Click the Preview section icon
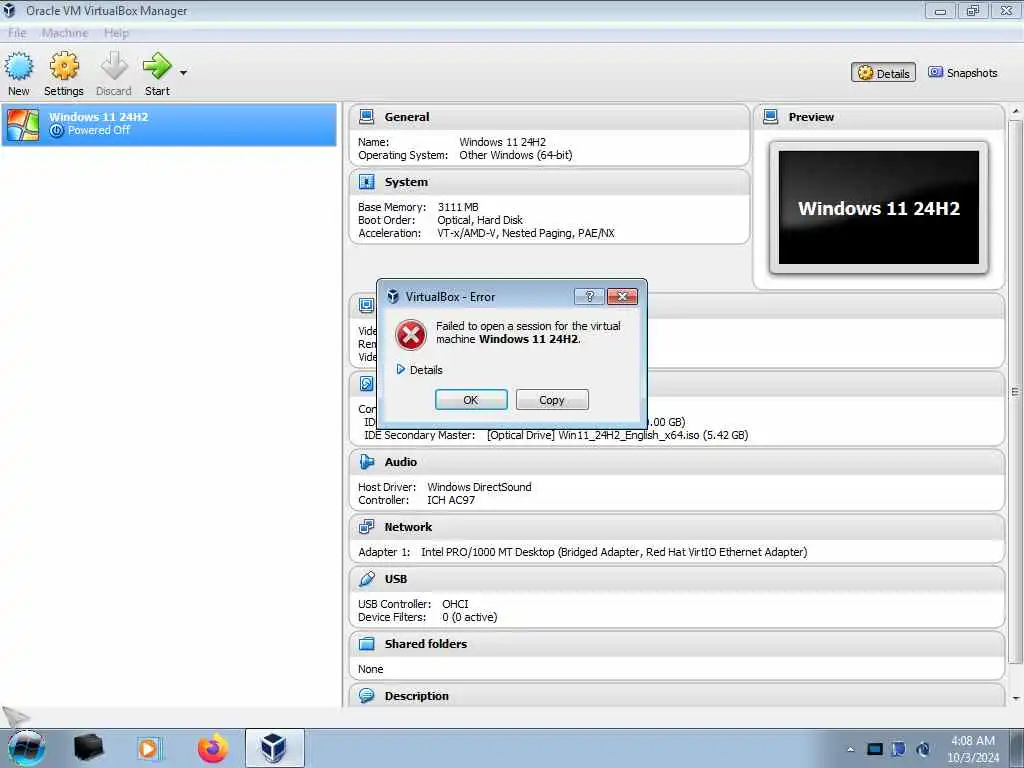 coord(771,117)
